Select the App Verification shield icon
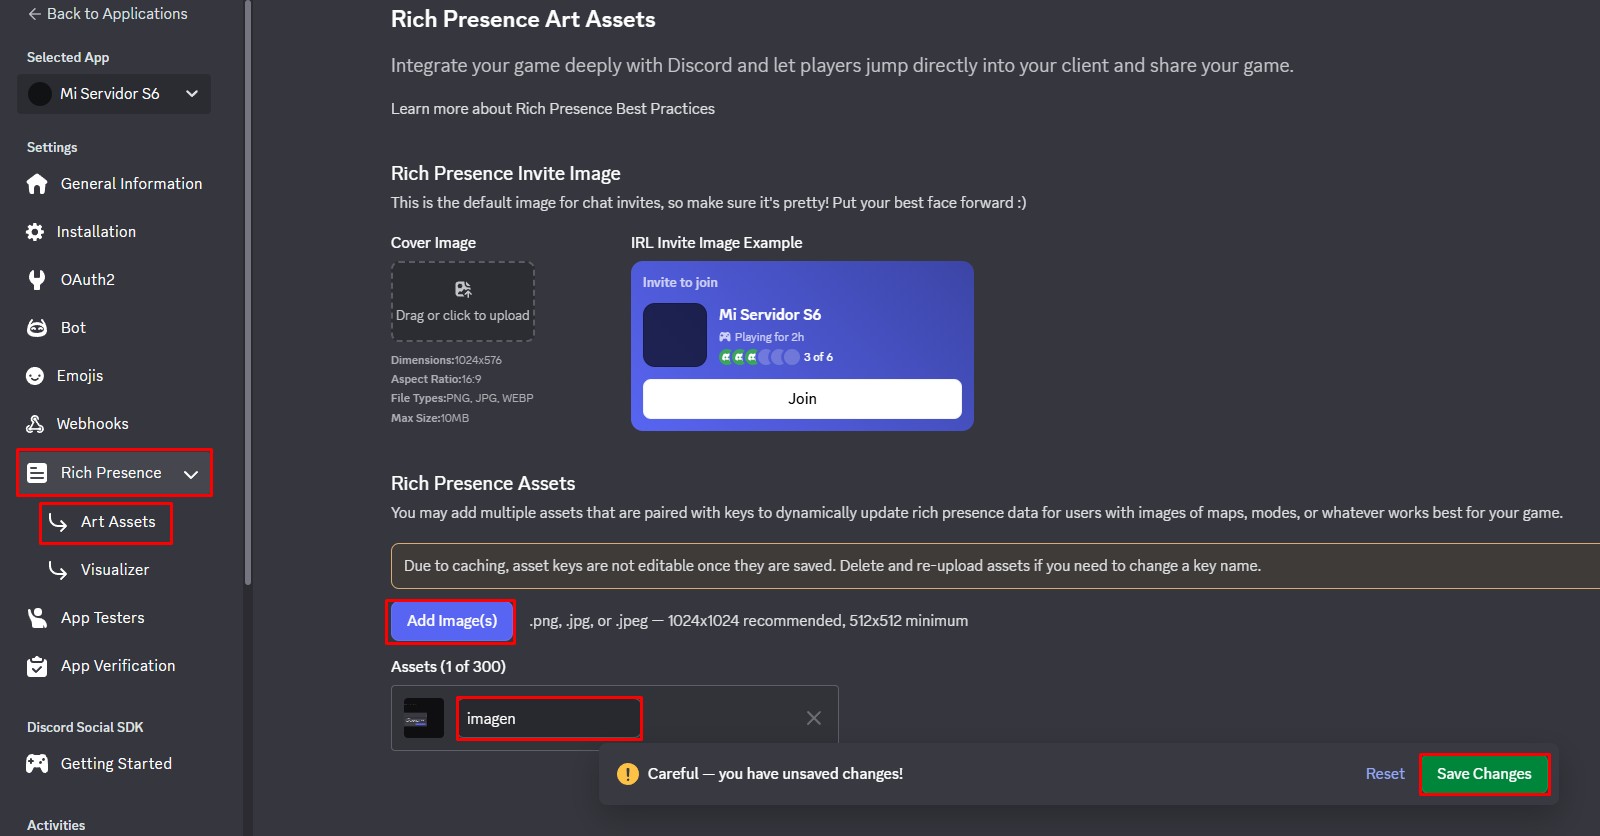The width and height of the screenshot is (1600, 836). coord(34,665)
